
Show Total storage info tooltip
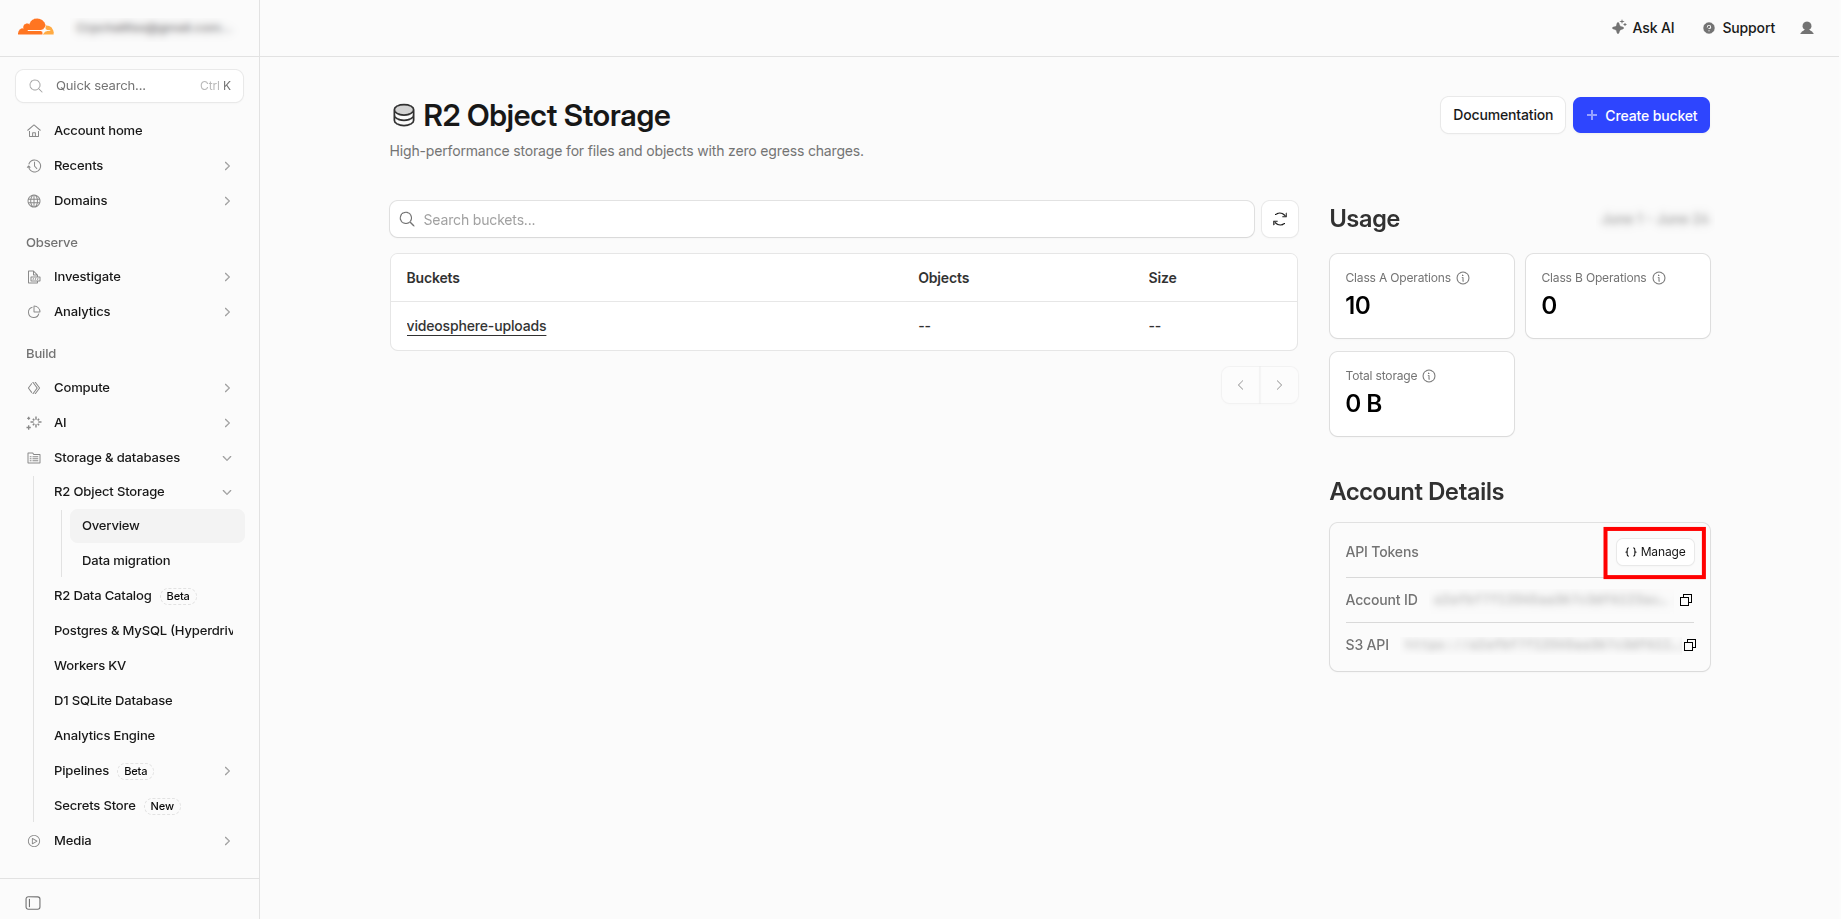pyautogui.click(x=1429, y=376)
